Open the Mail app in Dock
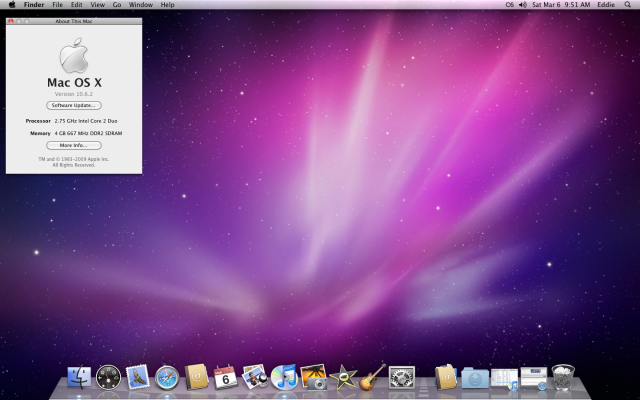Screen dimensions: 640x400 tap(138, 377)
